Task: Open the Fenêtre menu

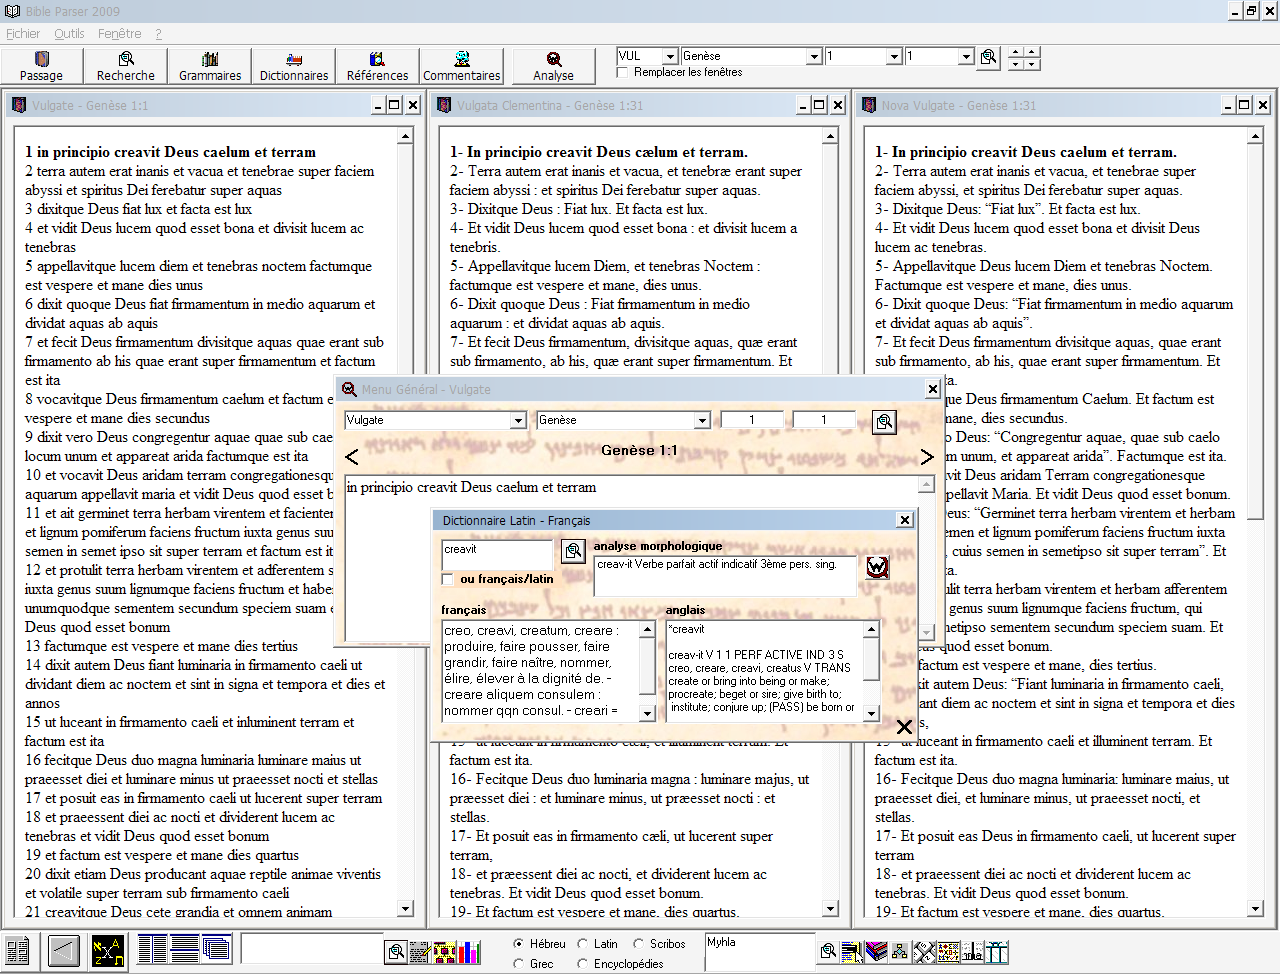Action: click(x=120, y=34)
